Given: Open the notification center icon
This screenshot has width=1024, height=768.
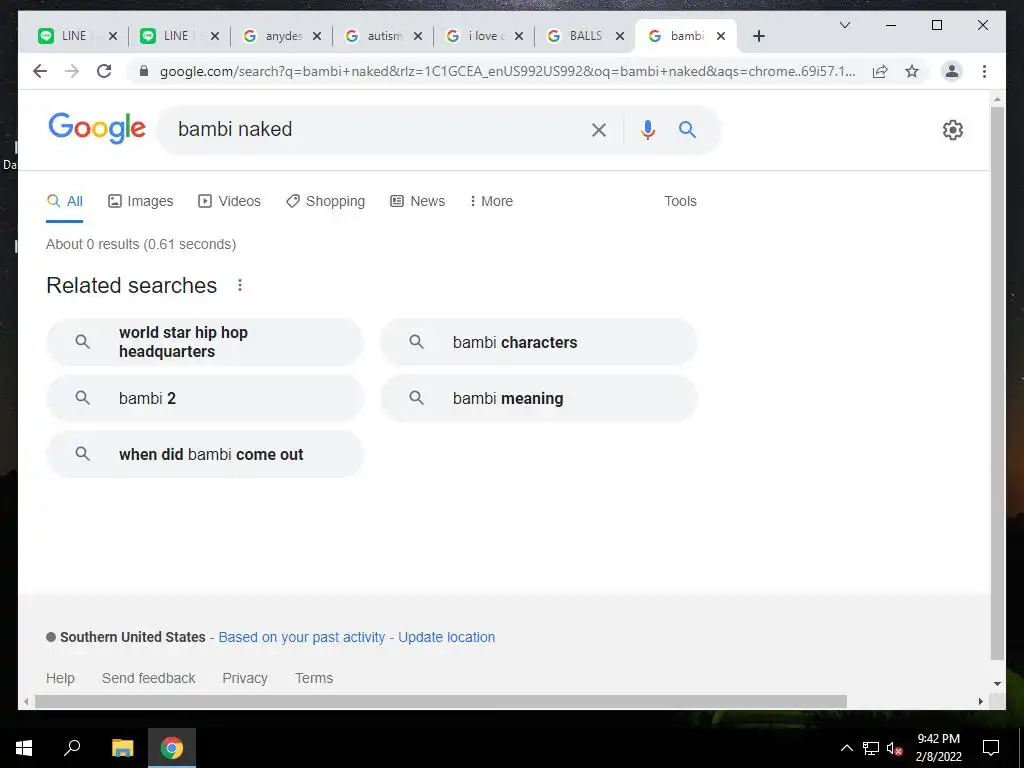Looking at the screenshot, I should (x=991, y=748).
